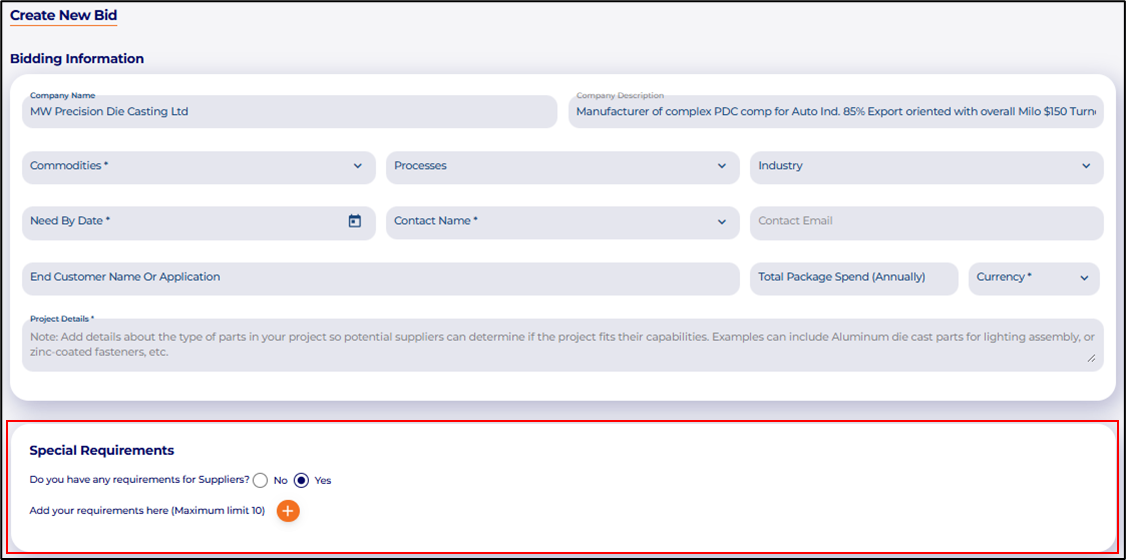
Task: Click the Currency chevron arrow
Action: click(1084, 278)
